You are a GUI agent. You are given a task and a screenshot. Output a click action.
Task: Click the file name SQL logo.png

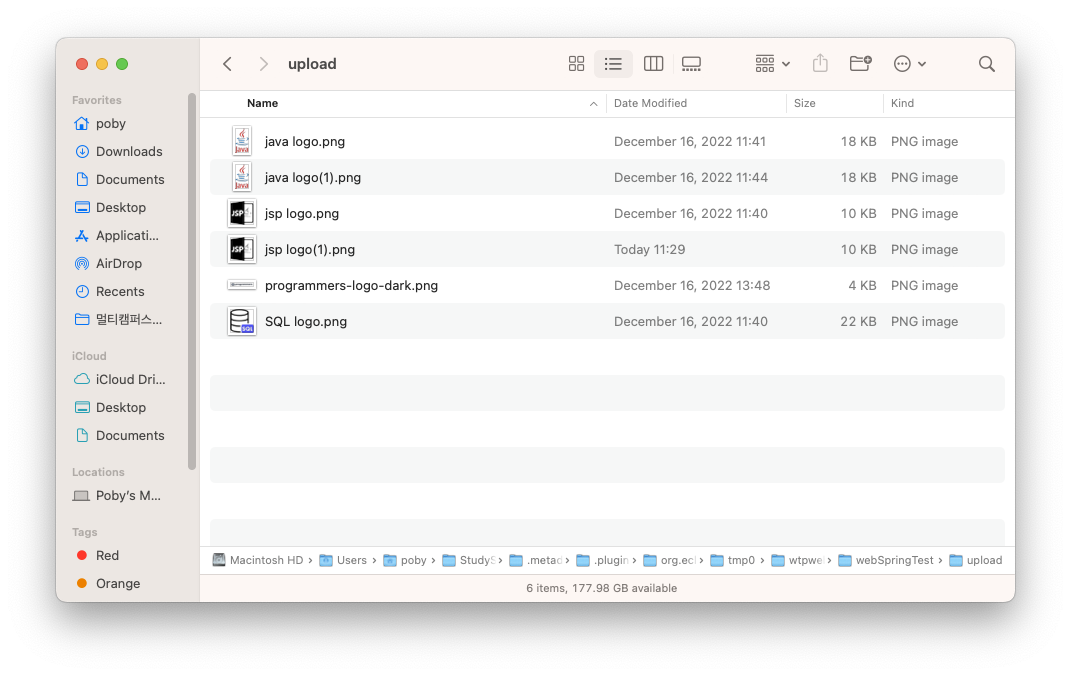click(306, 322)
